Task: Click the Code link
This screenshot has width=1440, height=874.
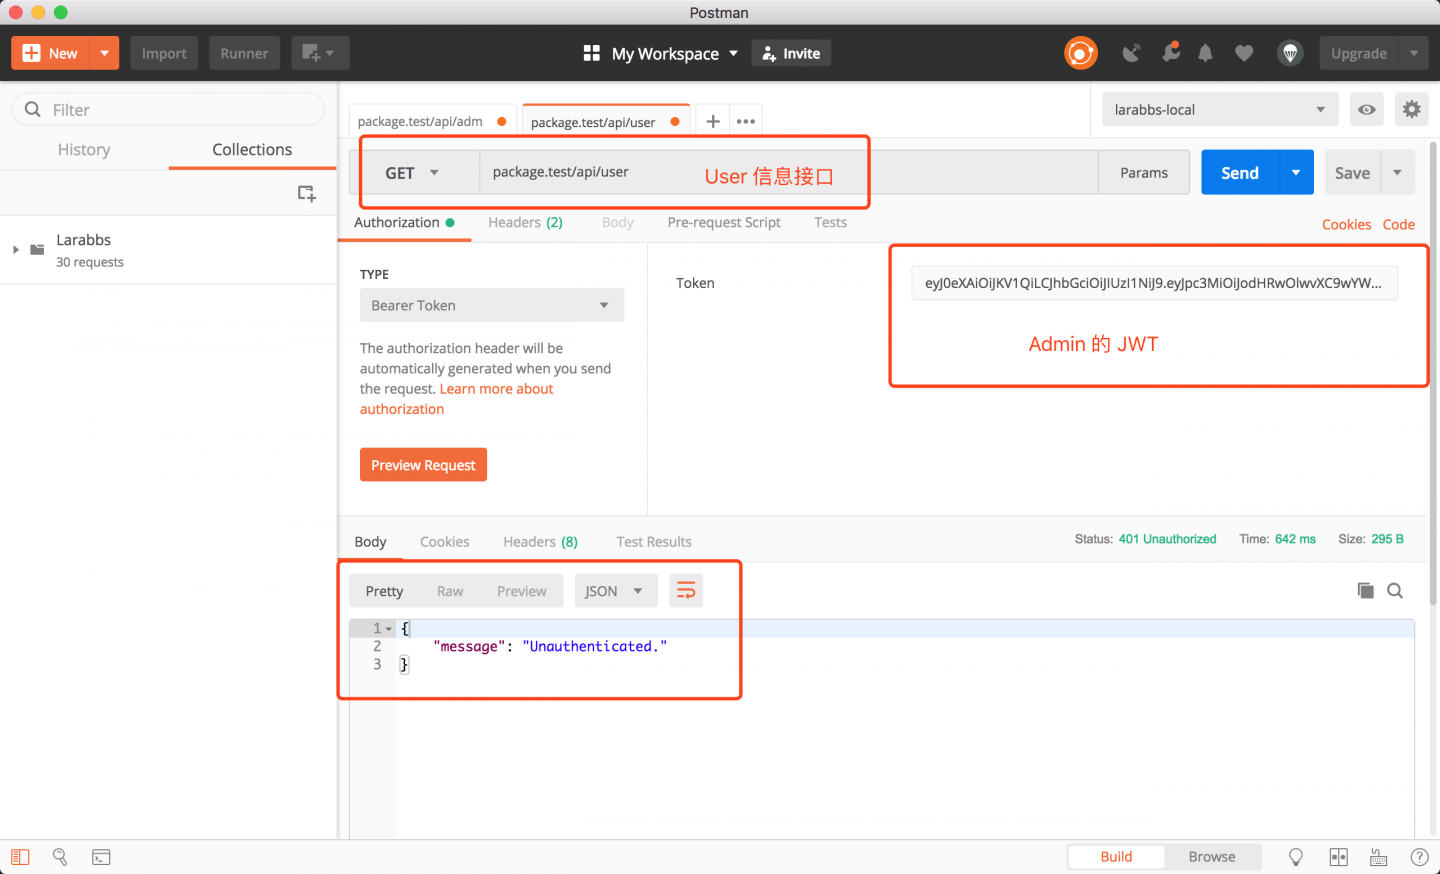Action: tap(1398, 224)
